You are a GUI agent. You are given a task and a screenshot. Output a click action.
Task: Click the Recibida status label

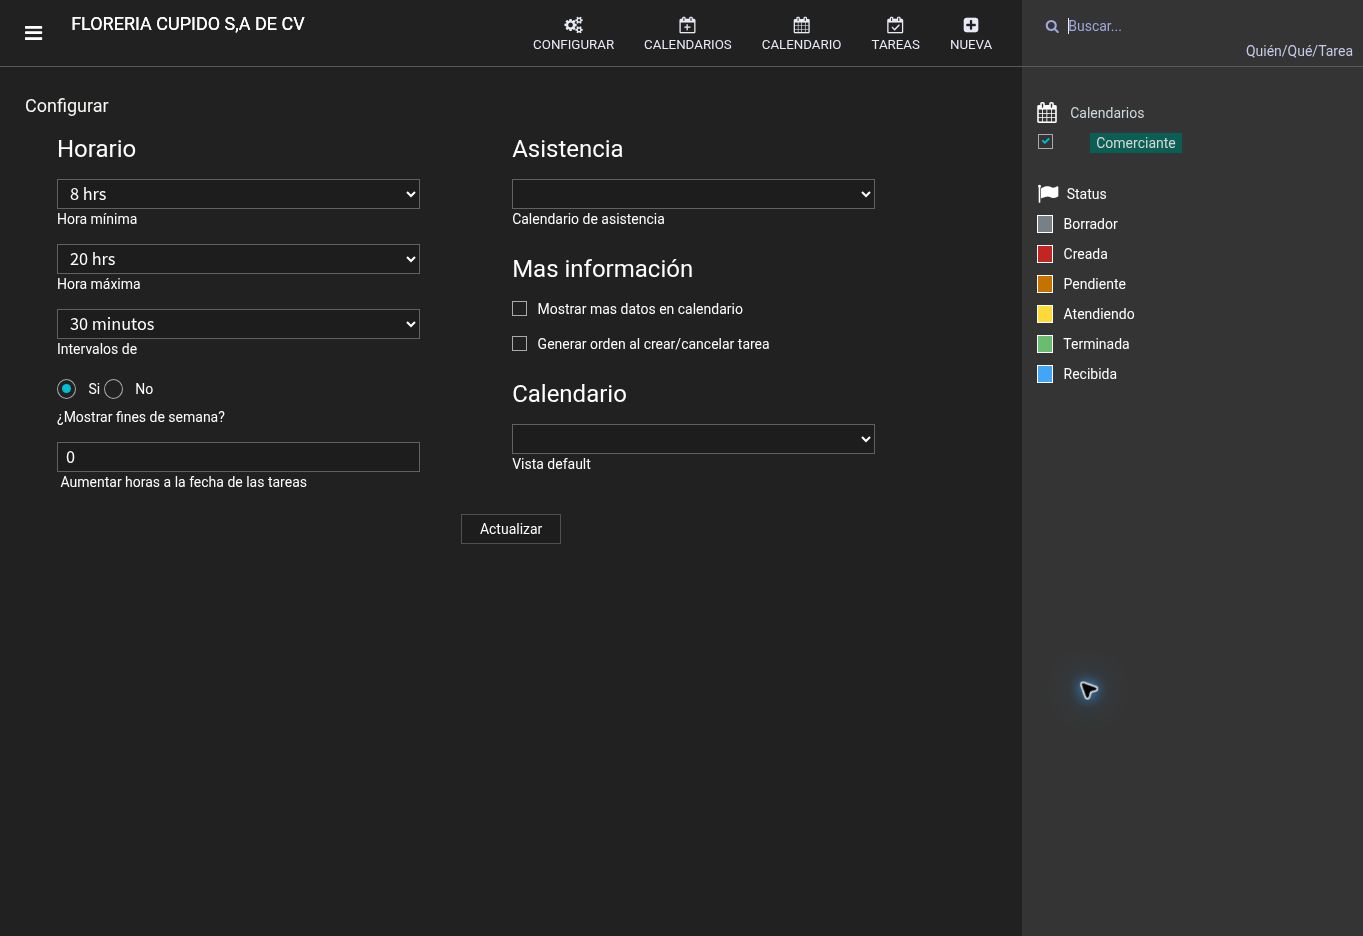[x=1090, y=374]
